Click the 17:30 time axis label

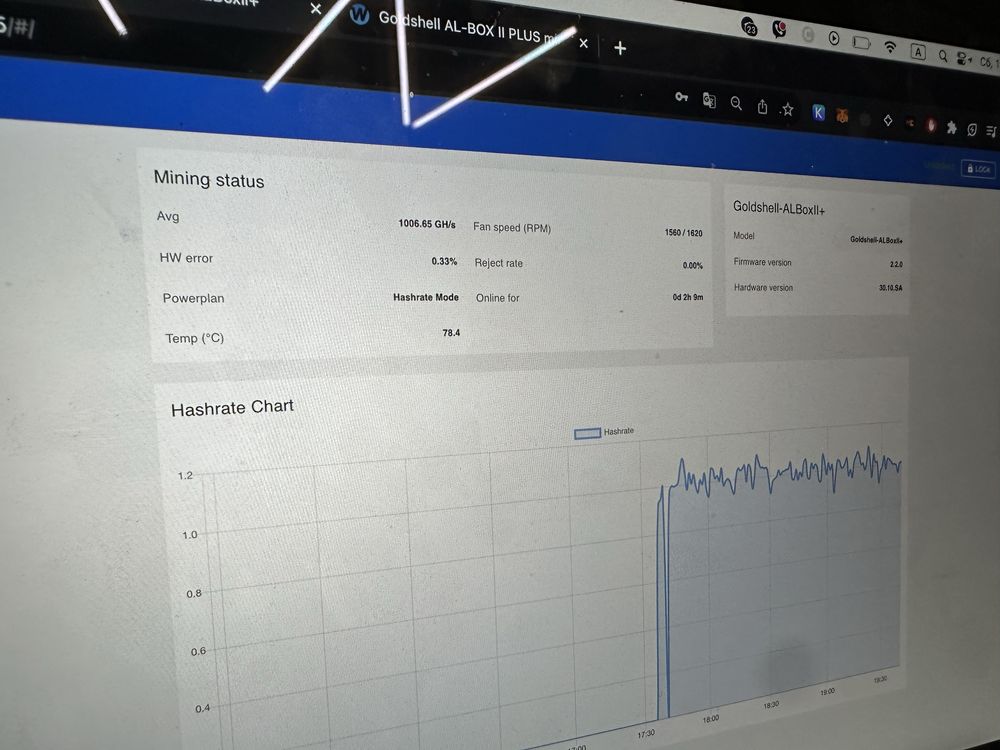(x=646, y=734)
